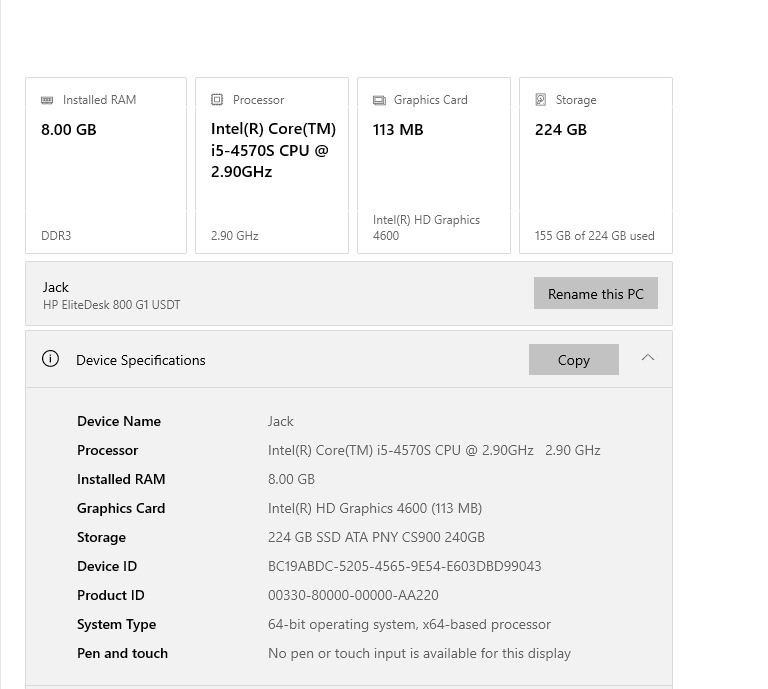Open the Installed RAM 8.00 GB card
The image size is (768, 689).
click(x=106, y=166)
